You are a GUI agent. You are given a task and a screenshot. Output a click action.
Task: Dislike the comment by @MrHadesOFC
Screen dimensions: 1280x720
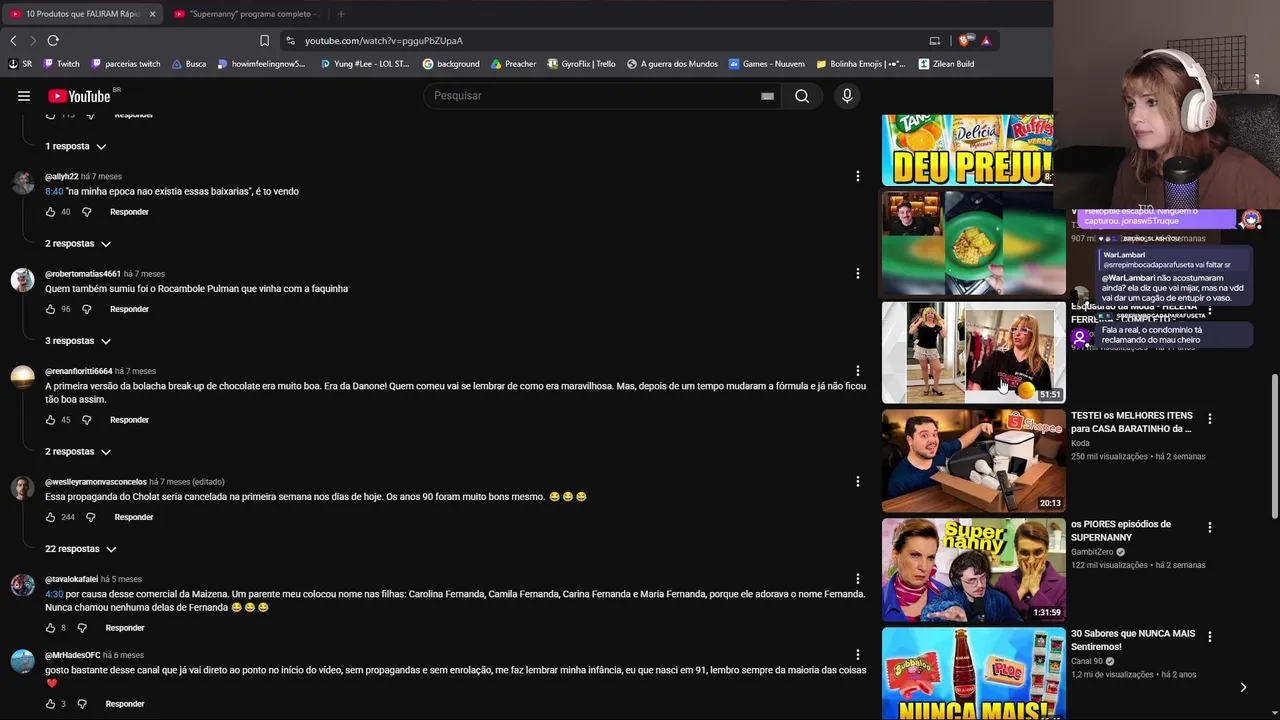(x=82, y=704)
